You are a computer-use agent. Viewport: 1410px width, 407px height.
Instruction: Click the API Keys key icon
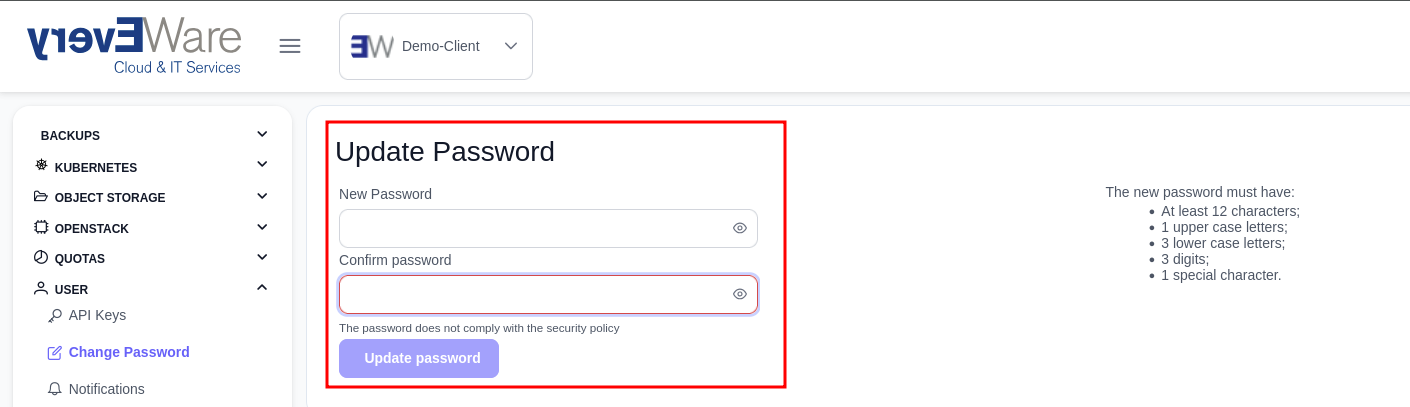(x=55, y=316)
